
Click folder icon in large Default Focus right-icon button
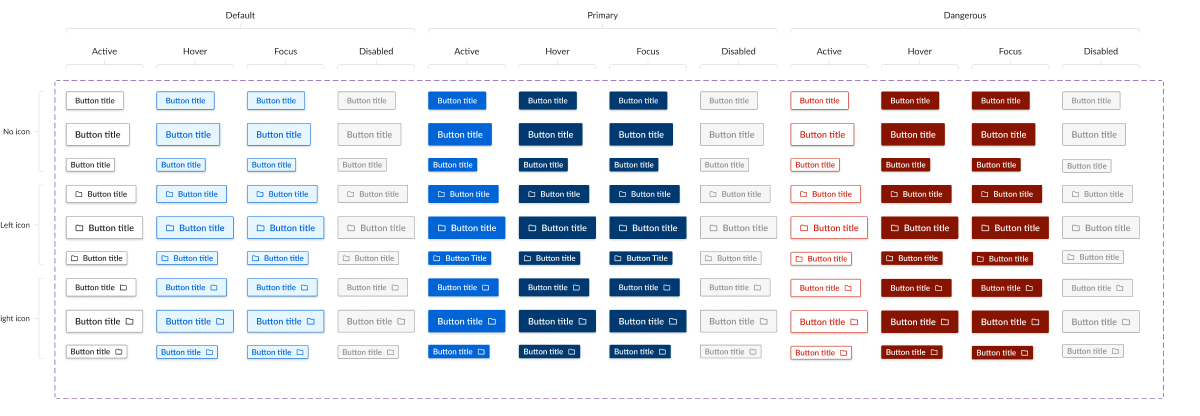311,322
